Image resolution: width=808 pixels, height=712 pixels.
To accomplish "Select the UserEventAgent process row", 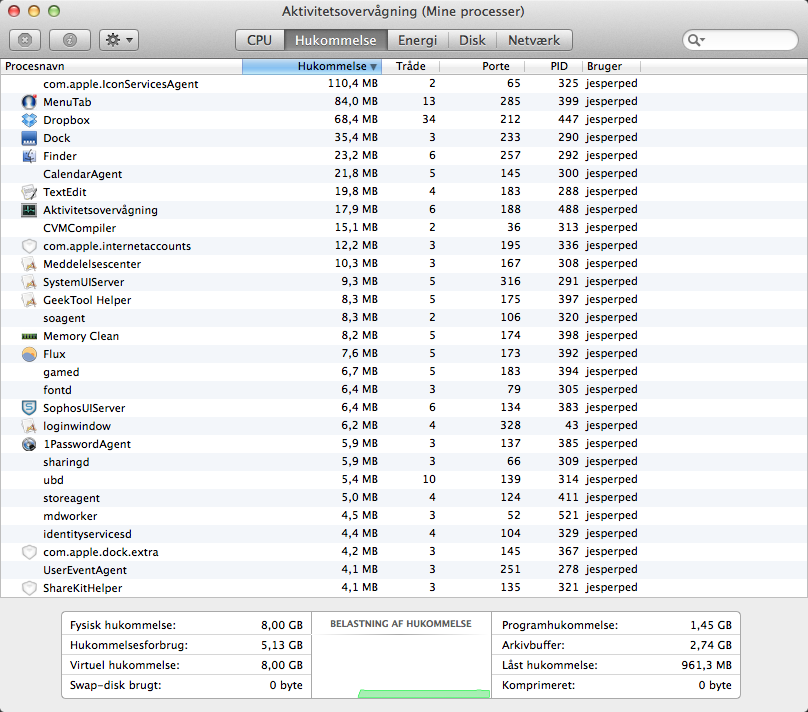I will (404, 570).
